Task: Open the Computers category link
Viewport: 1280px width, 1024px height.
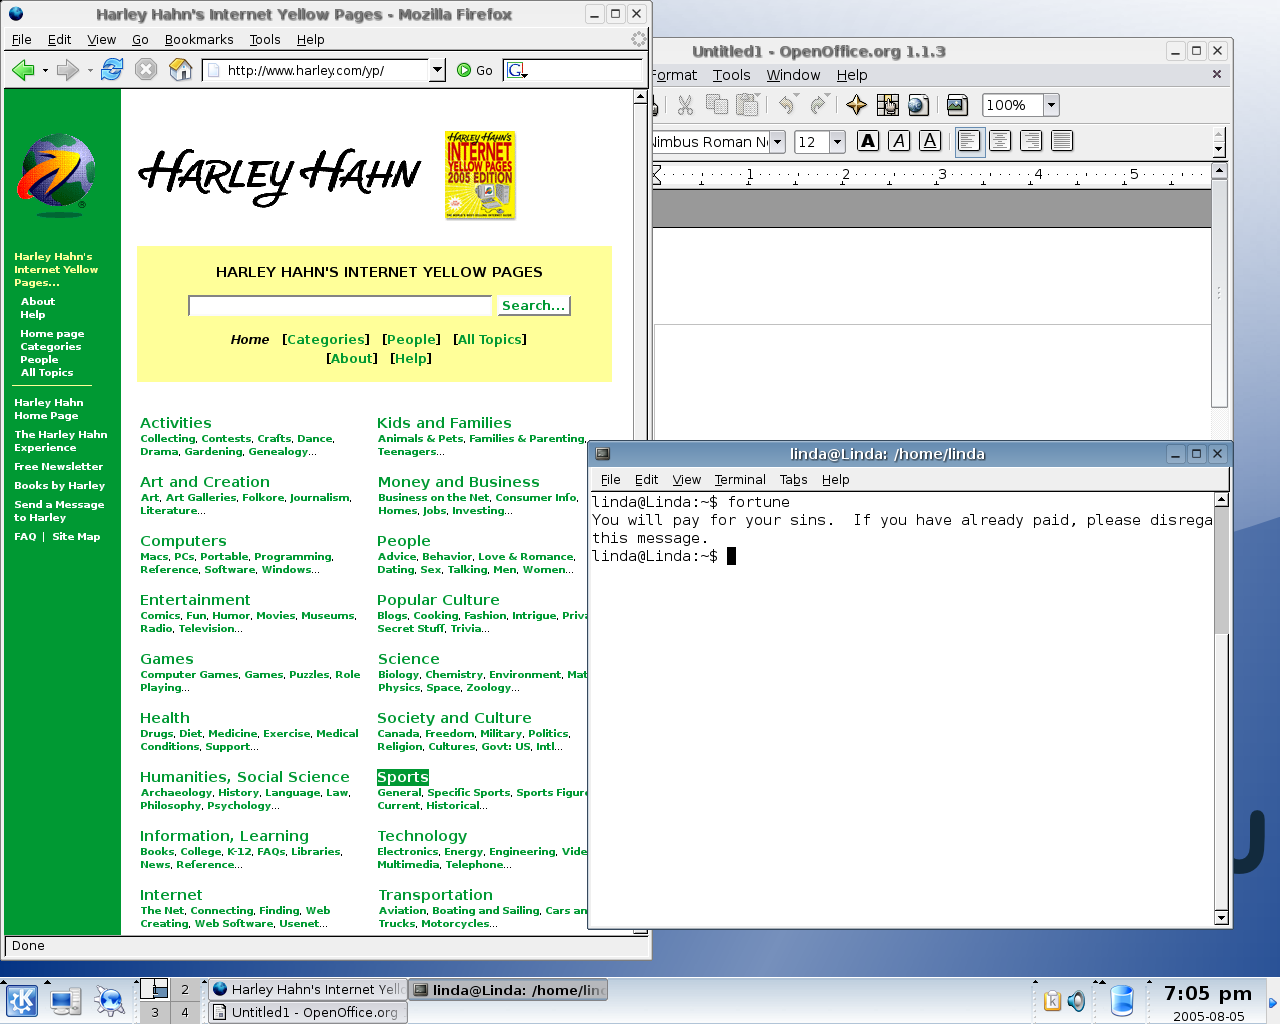Action: 183,541
